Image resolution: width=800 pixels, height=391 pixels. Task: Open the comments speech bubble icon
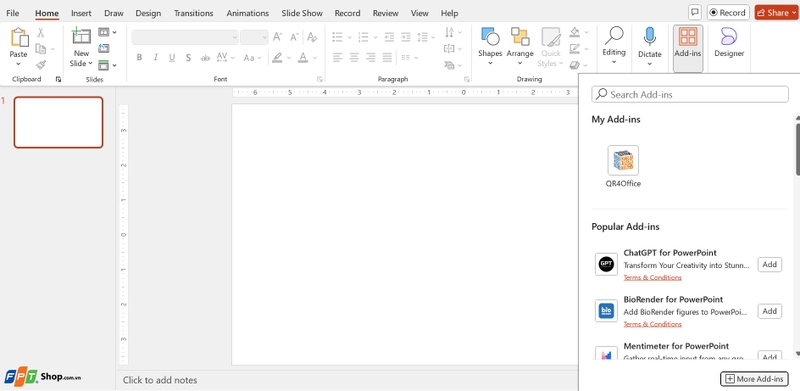point(694,12)
